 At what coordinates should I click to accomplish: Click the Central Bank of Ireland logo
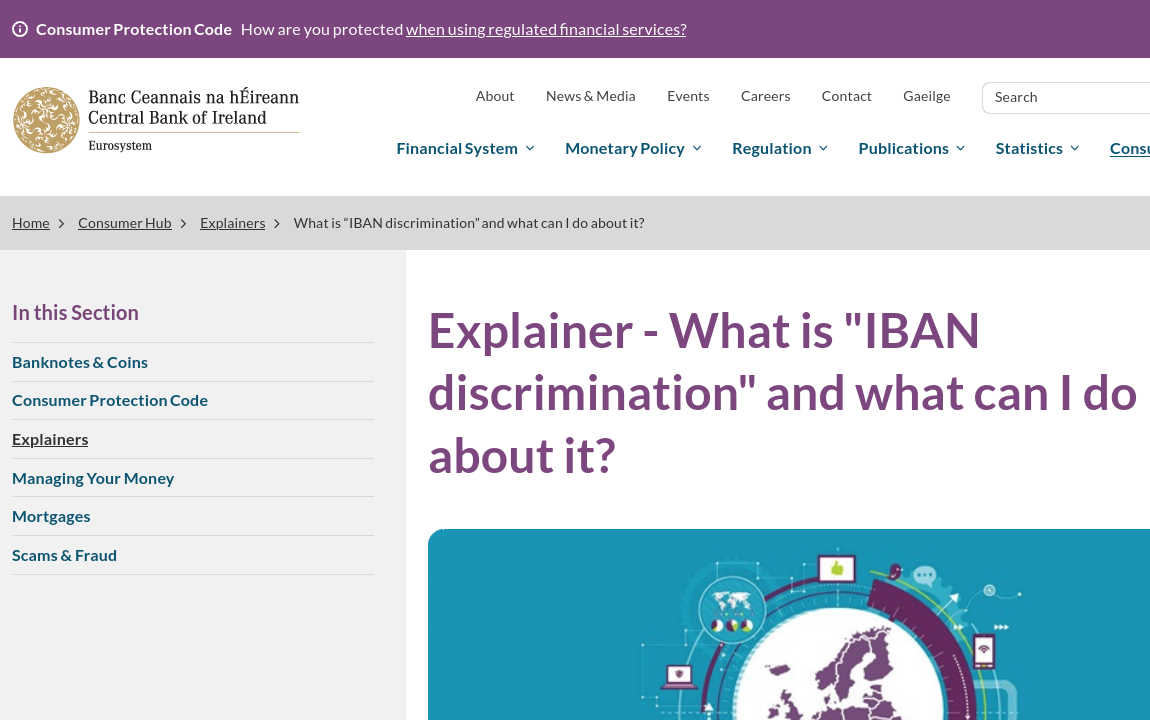(x=155, y=120)
